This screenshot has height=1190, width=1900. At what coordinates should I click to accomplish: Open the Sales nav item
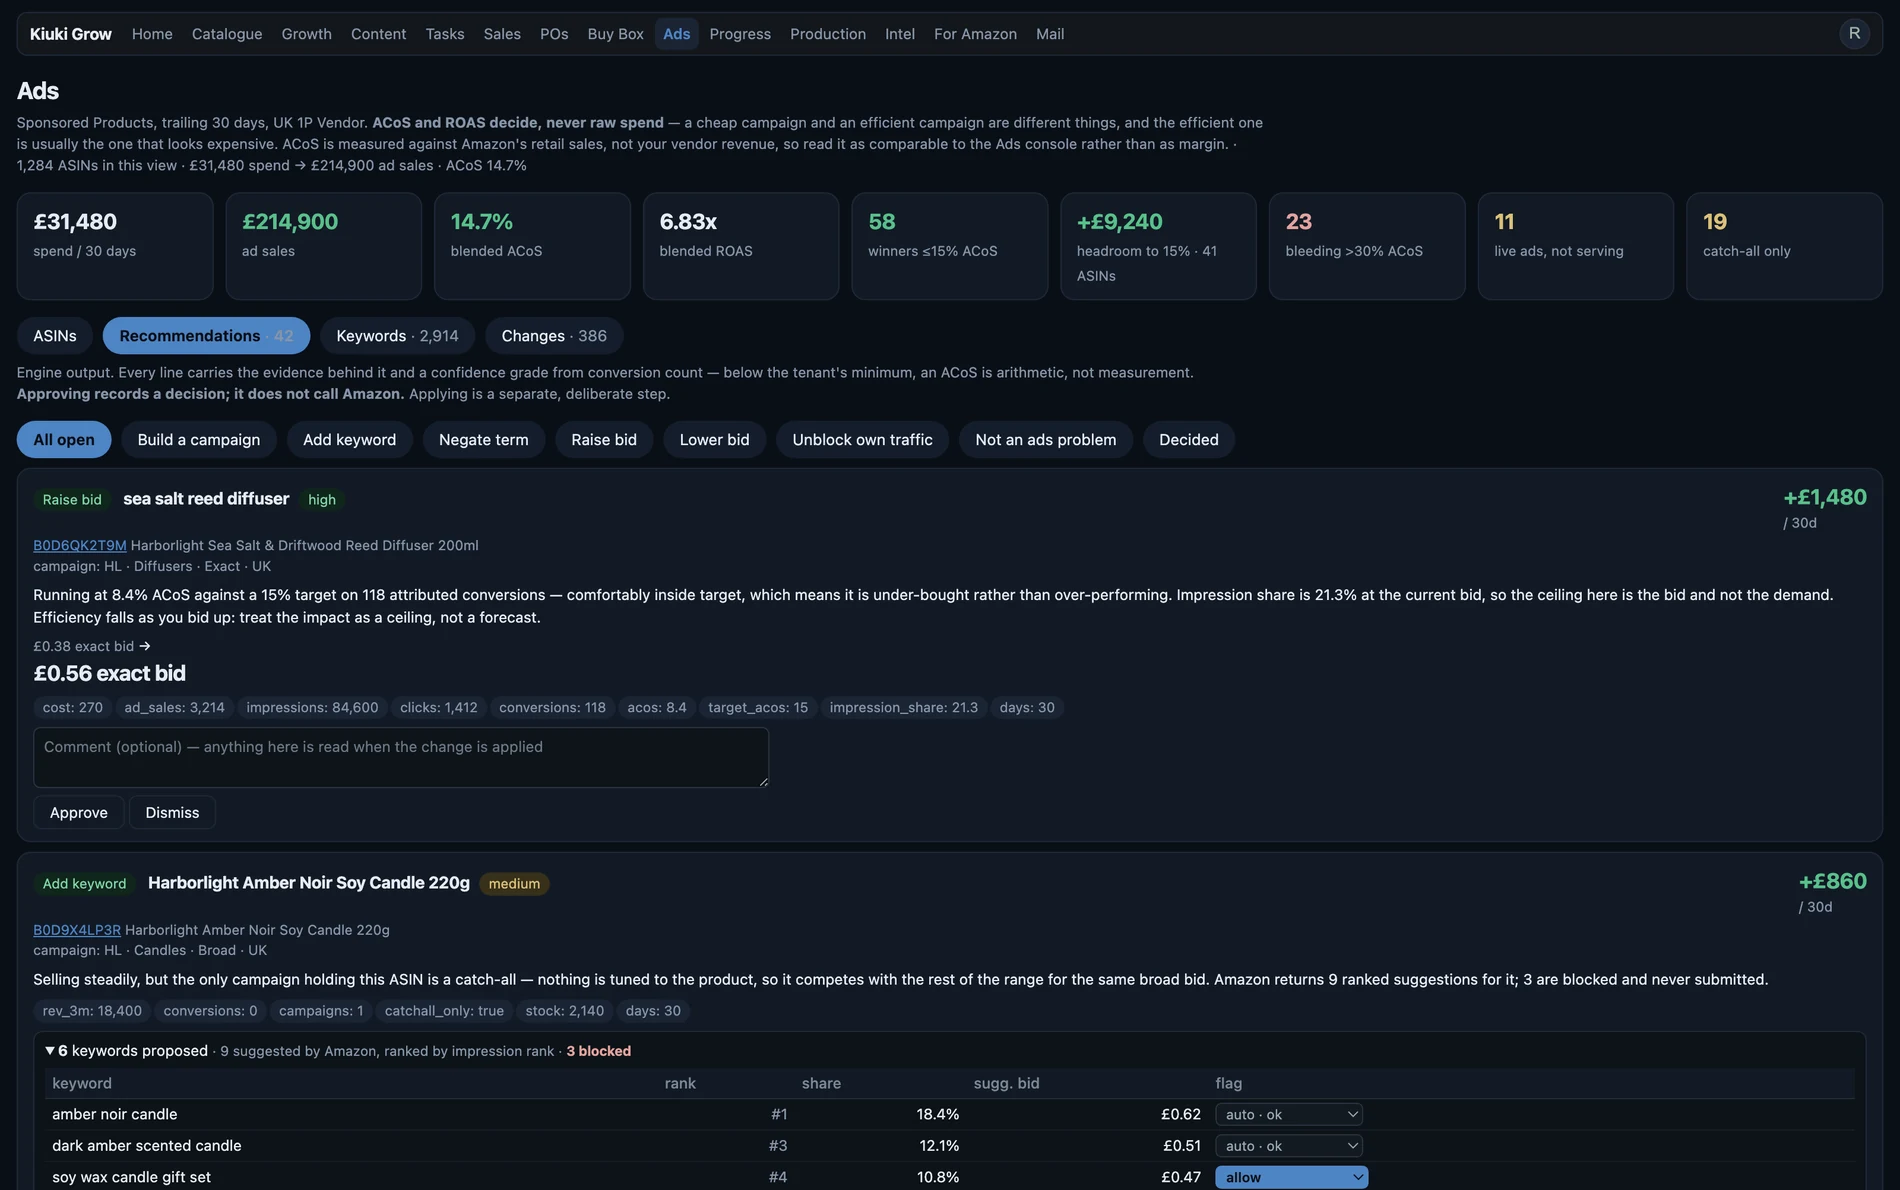point(502,33)
